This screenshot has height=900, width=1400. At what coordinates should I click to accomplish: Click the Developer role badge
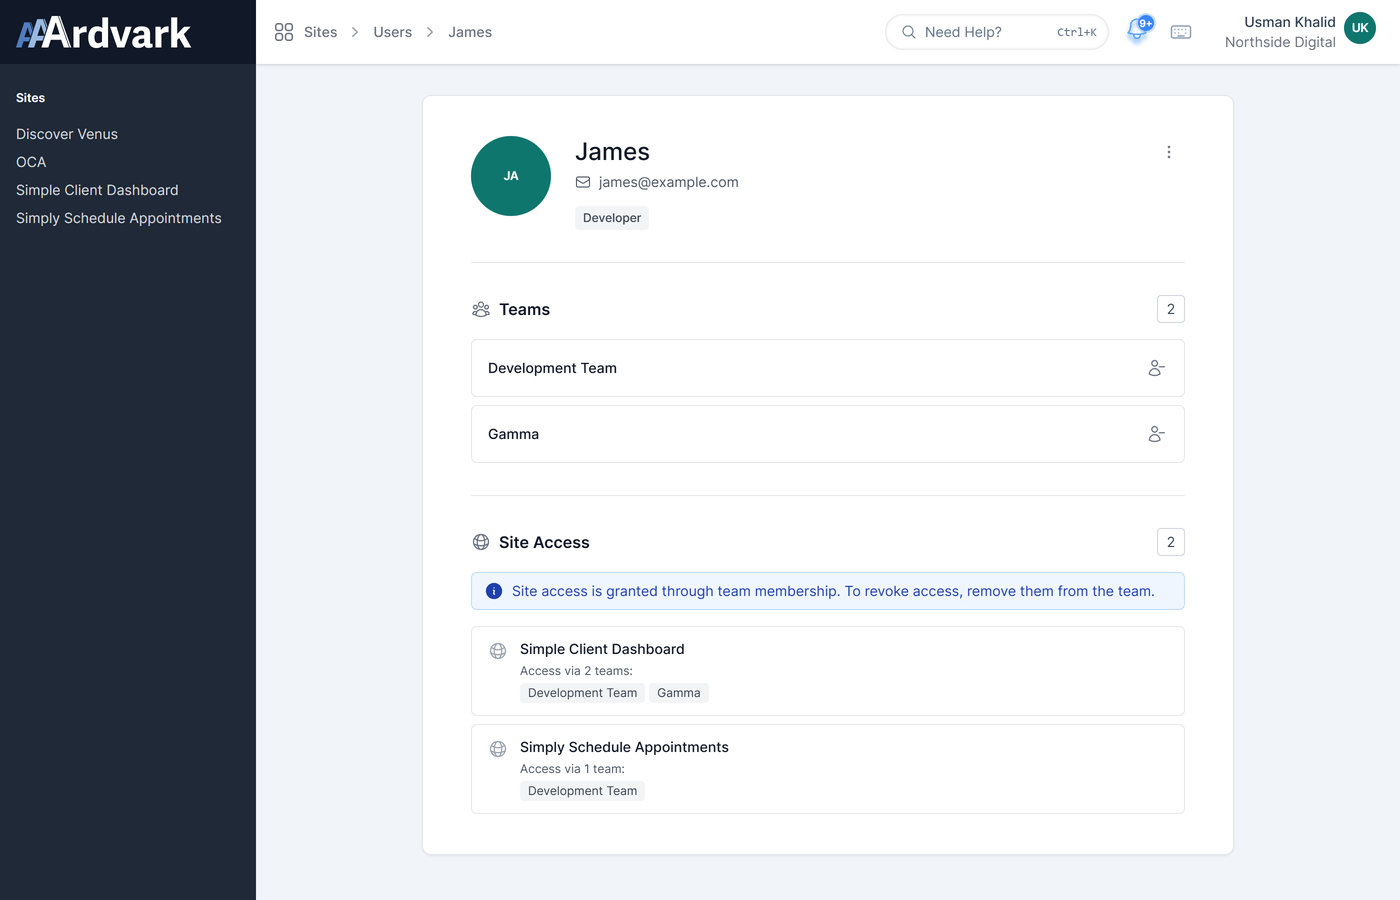click(612, 218)
